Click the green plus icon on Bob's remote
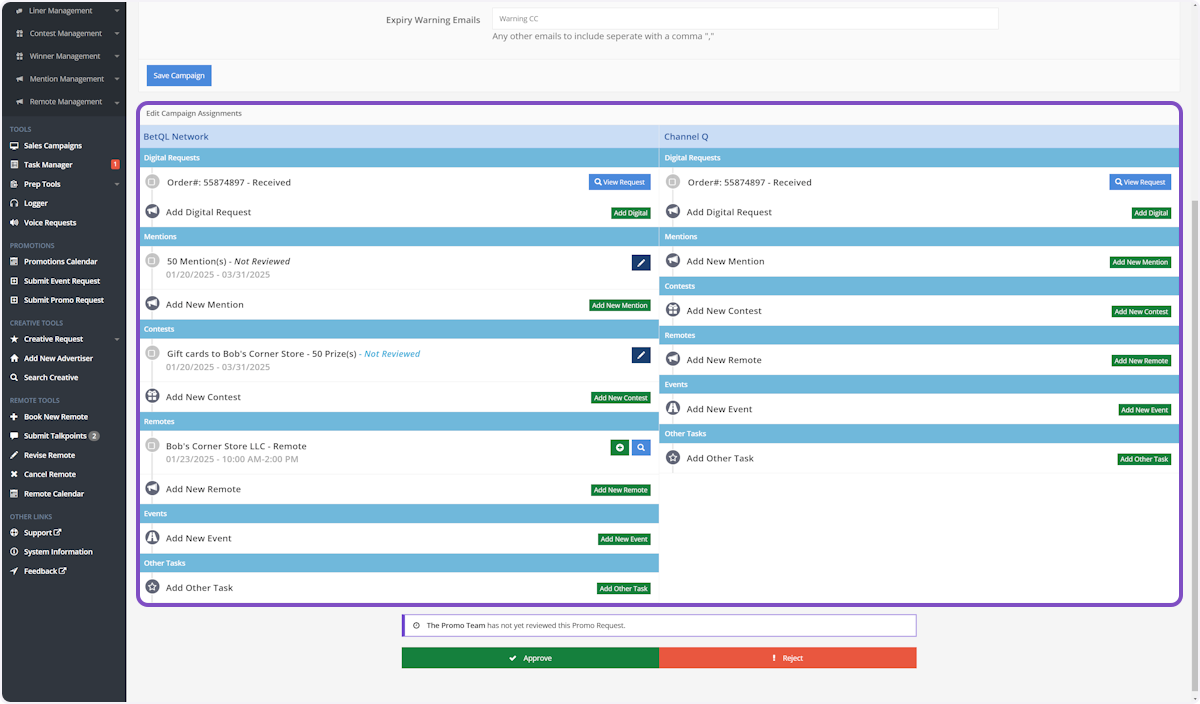This screenshot has height=704, width=1200. click(x=620, y=448)
